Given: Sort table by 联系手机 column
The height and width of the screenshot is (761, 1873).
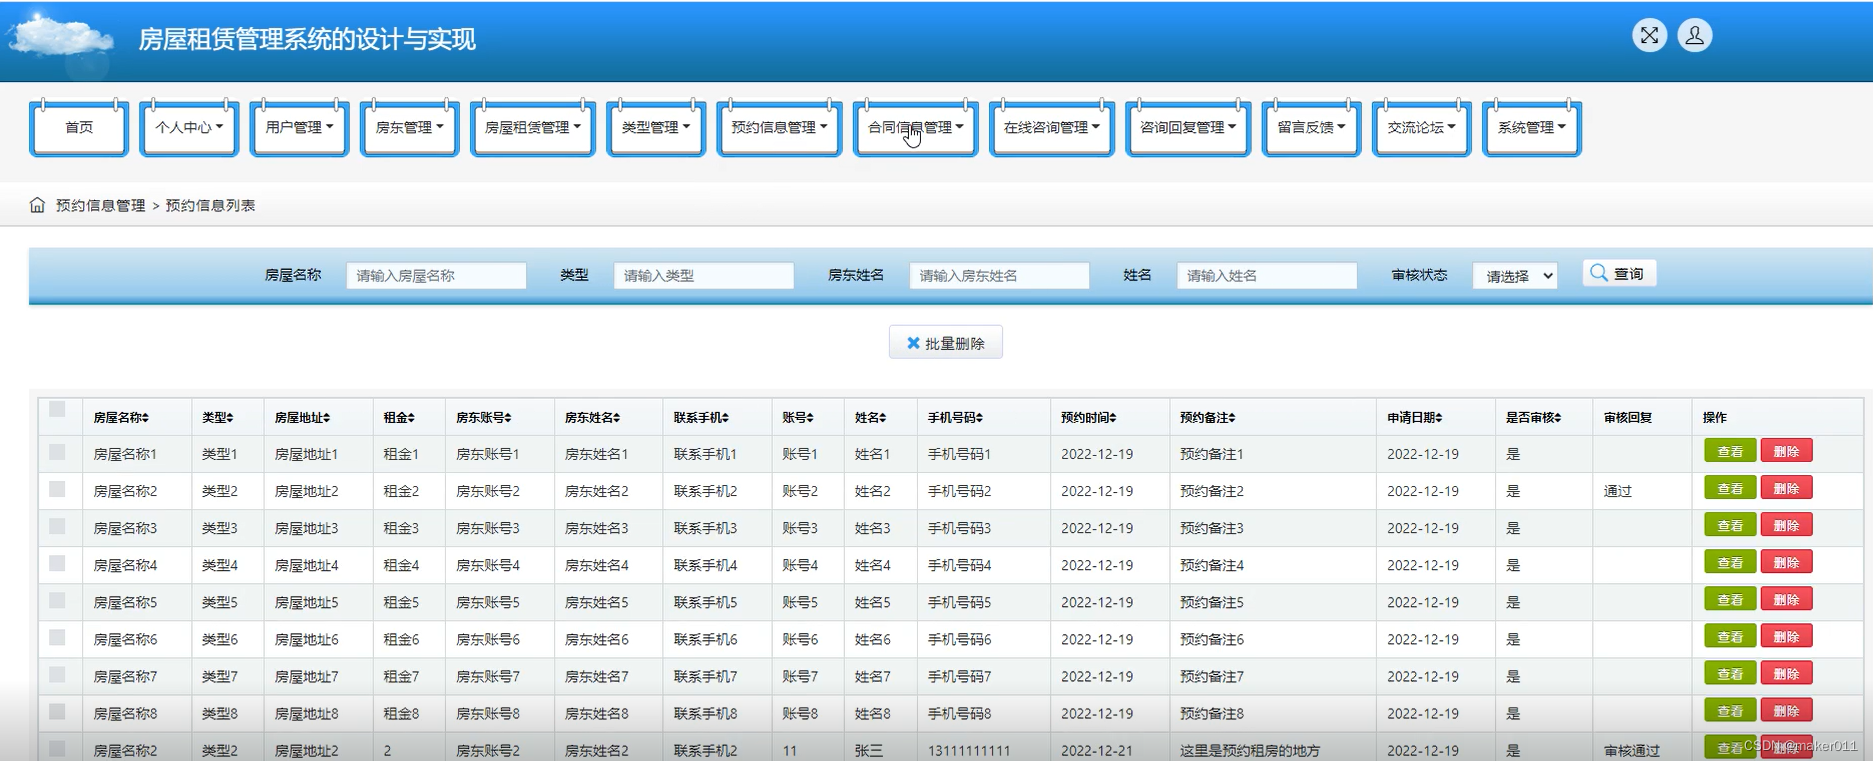Looking at the screenshot, I should [701, 418].
